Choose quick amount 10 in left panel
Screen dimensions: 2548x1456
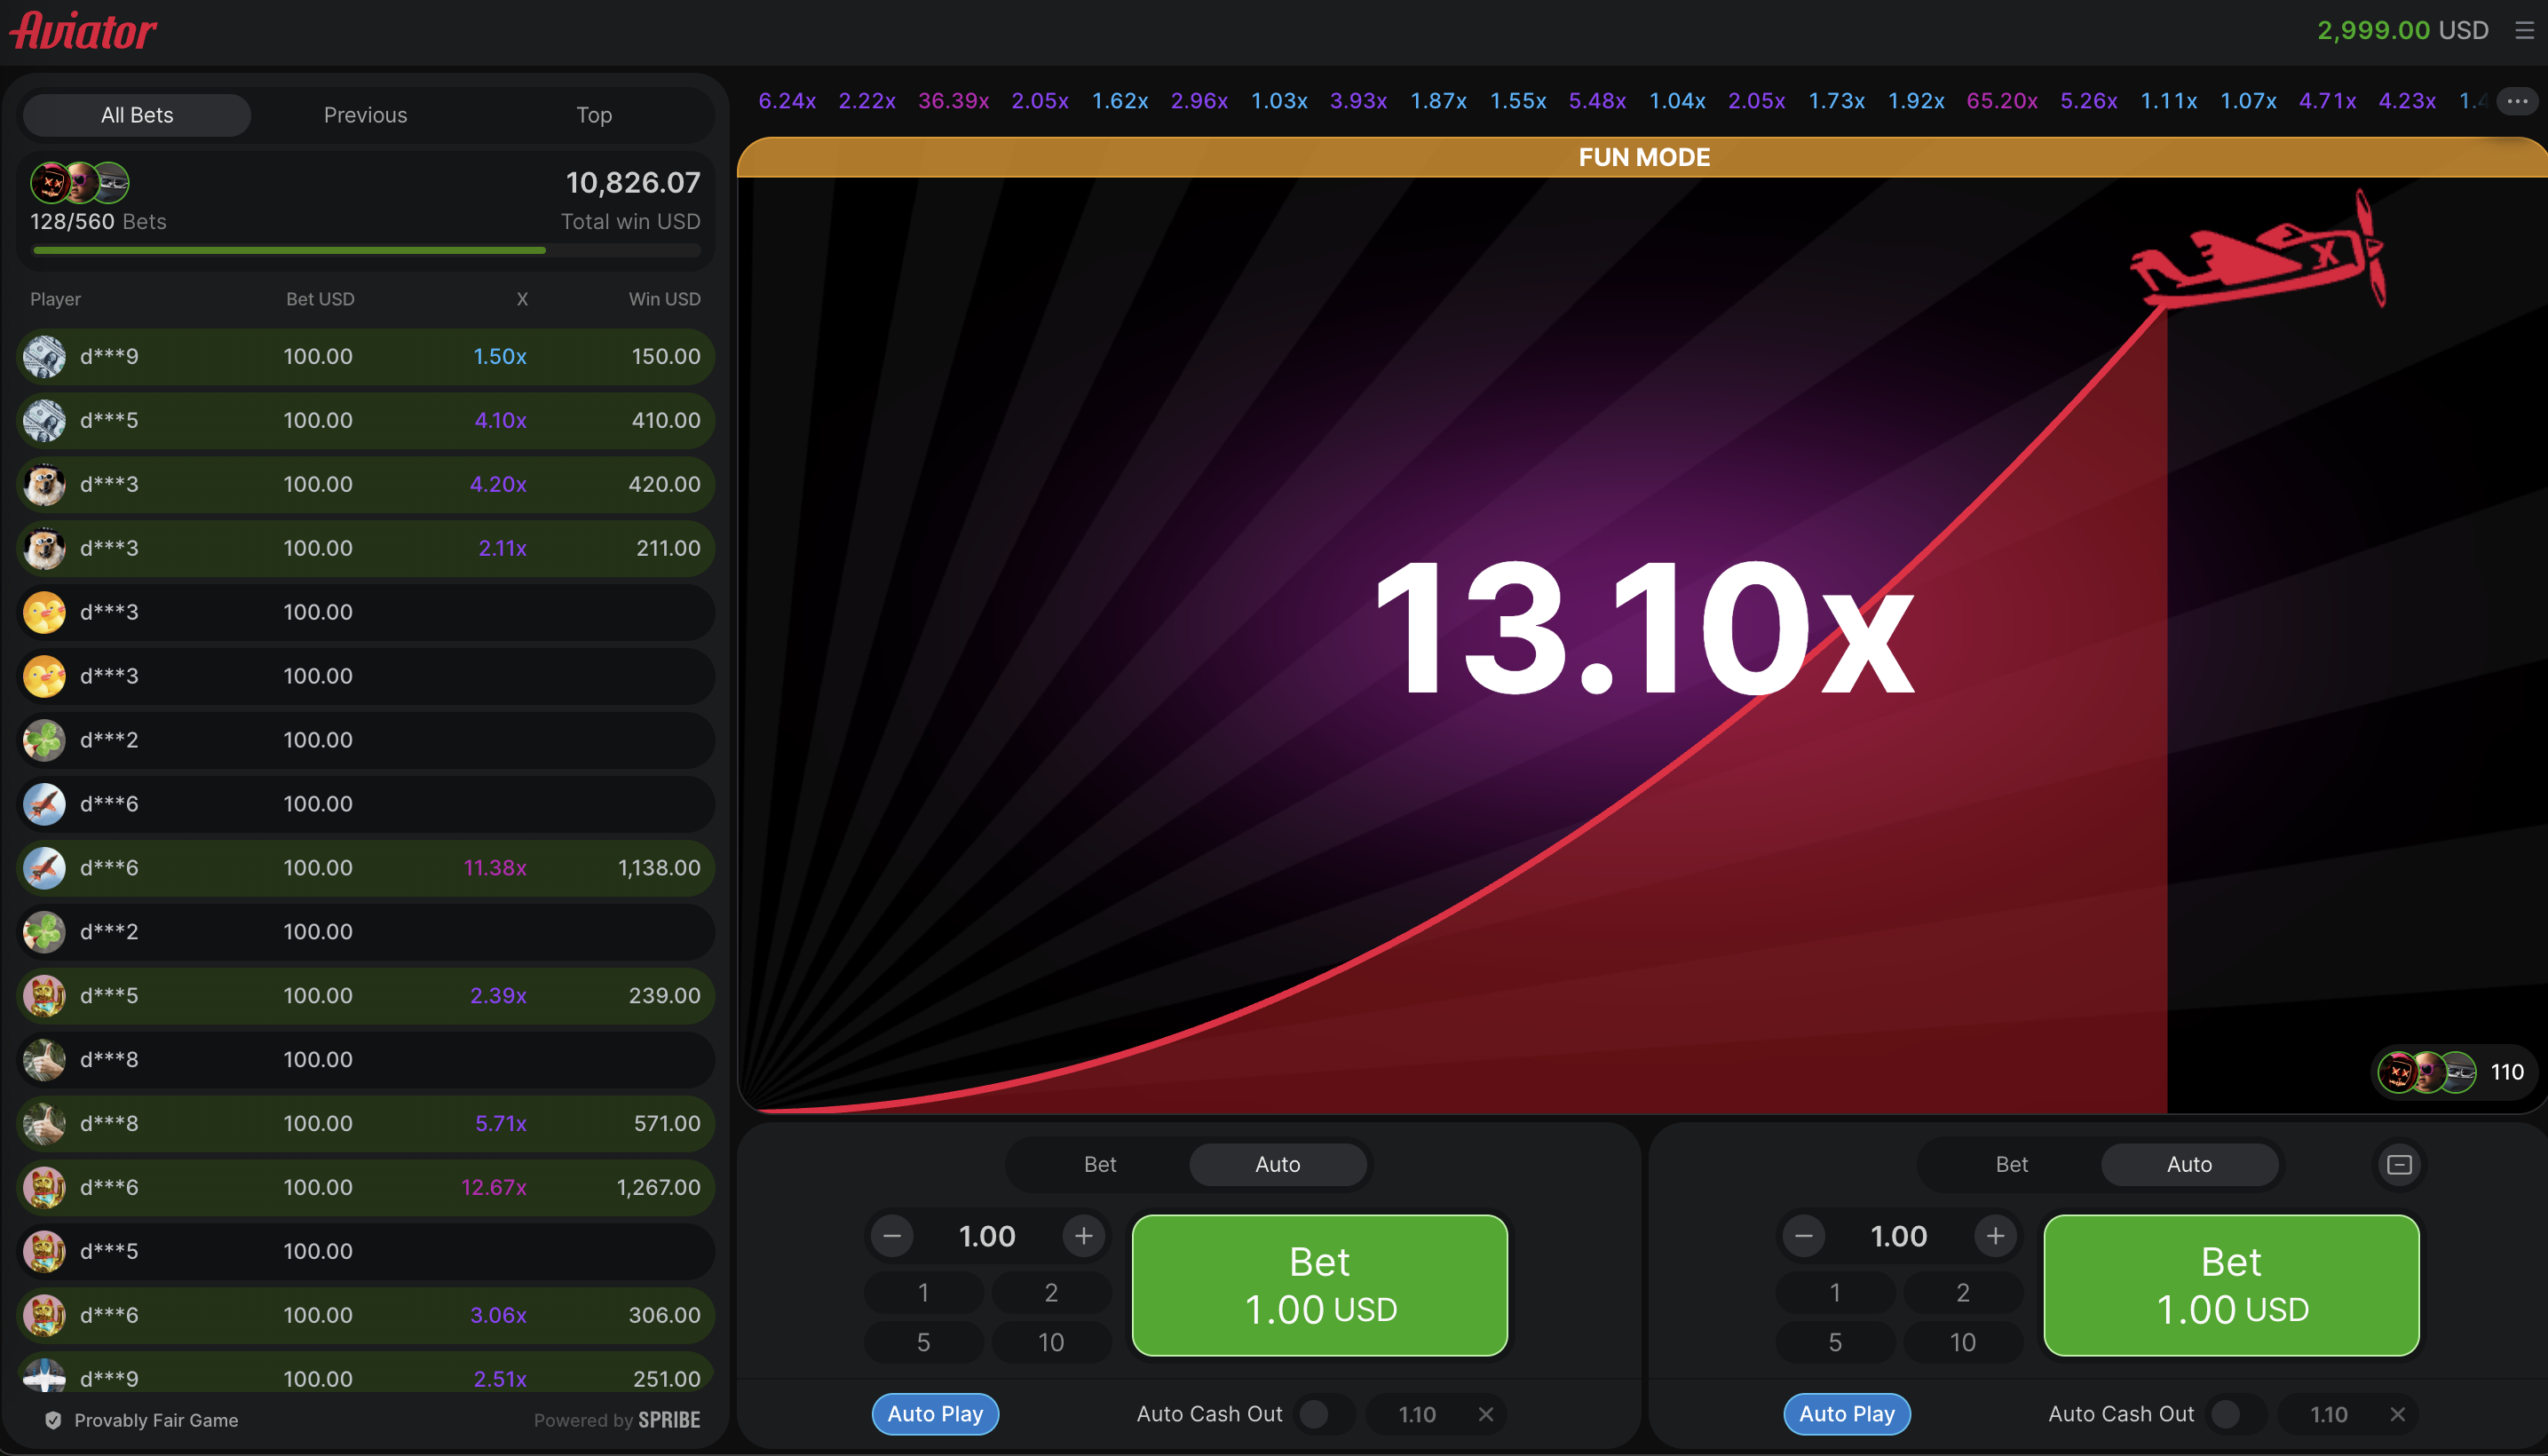coord(1051,1342)
